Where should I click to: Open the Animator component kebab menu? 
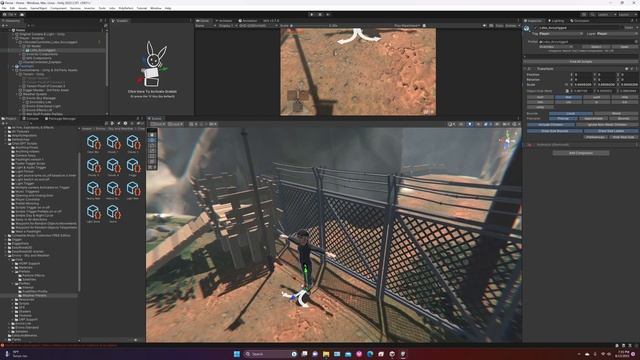coord(636,144)
